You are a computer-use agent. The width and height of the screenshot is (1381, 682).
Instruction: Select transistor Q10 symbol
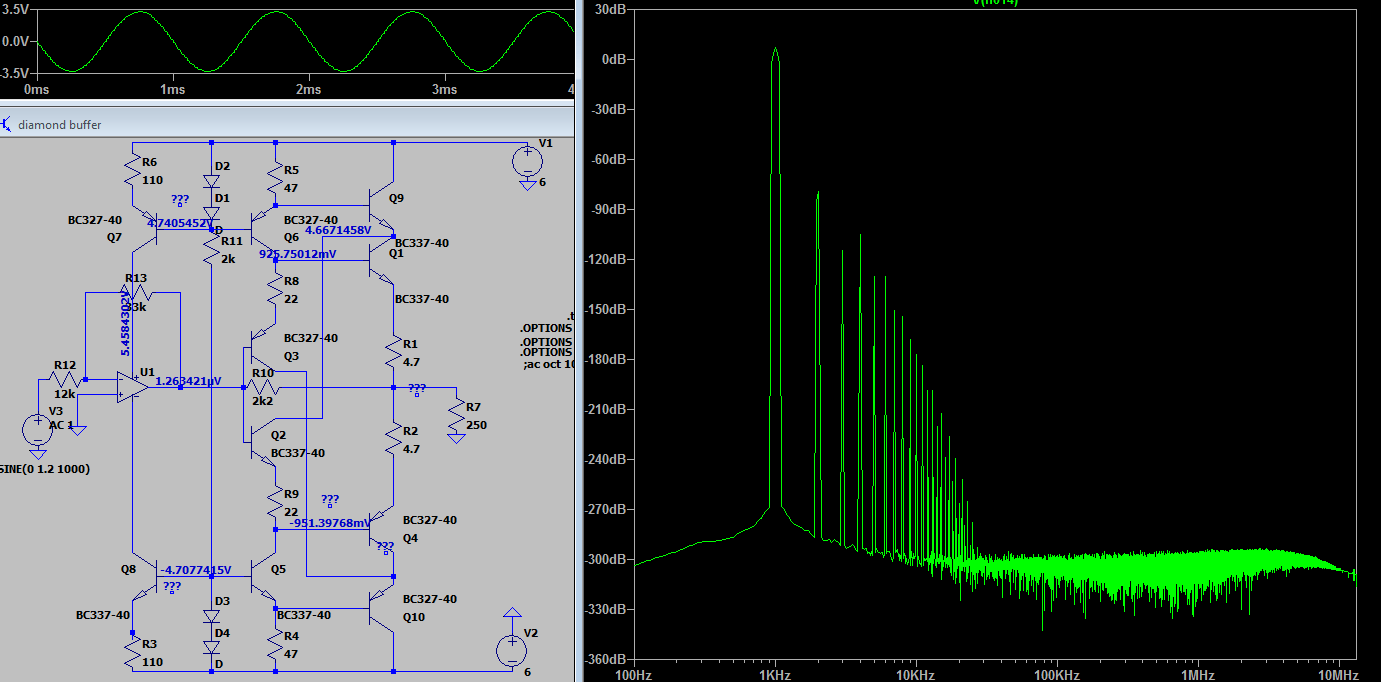coord(382,607)
